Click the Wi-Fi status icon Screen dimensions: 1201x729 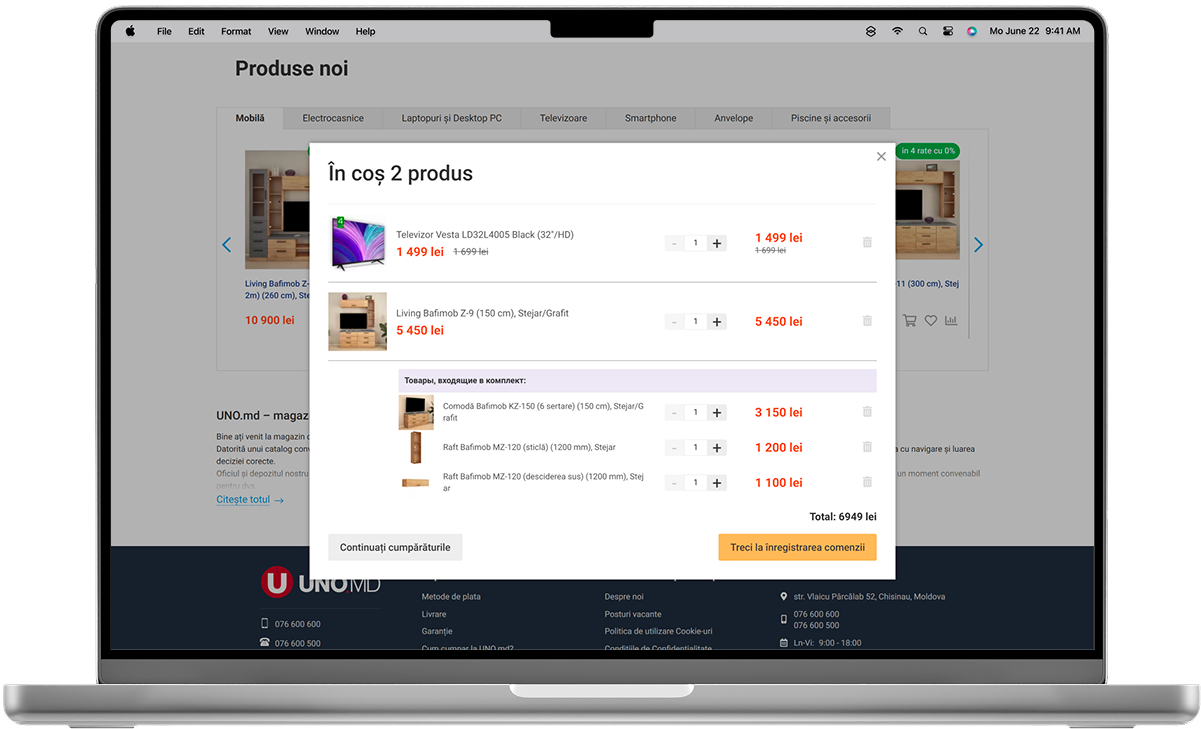tap(897, 31)
